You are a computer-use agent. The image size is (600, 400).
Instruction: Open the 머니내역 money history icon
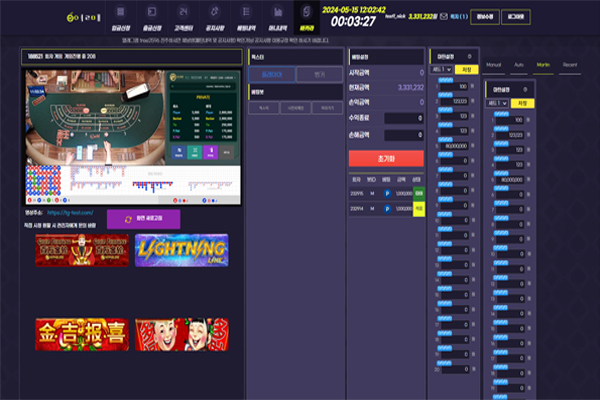[x=307, y=15]
